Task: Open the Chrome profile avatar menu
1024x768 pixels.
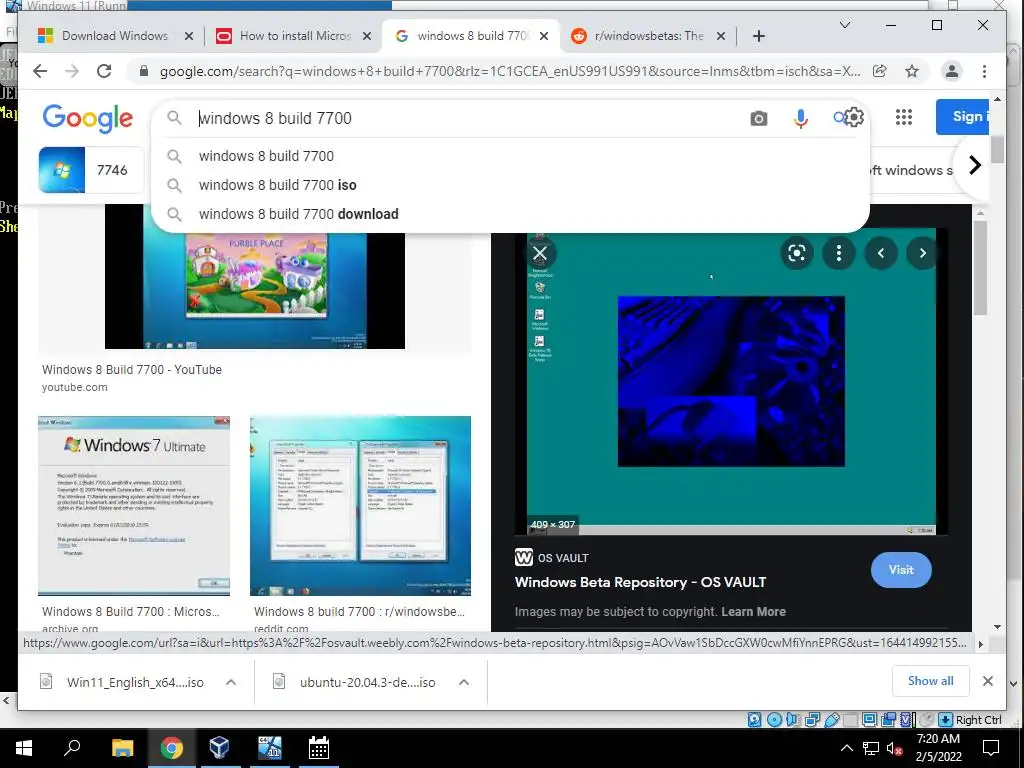Action: [x=952, y=71]
